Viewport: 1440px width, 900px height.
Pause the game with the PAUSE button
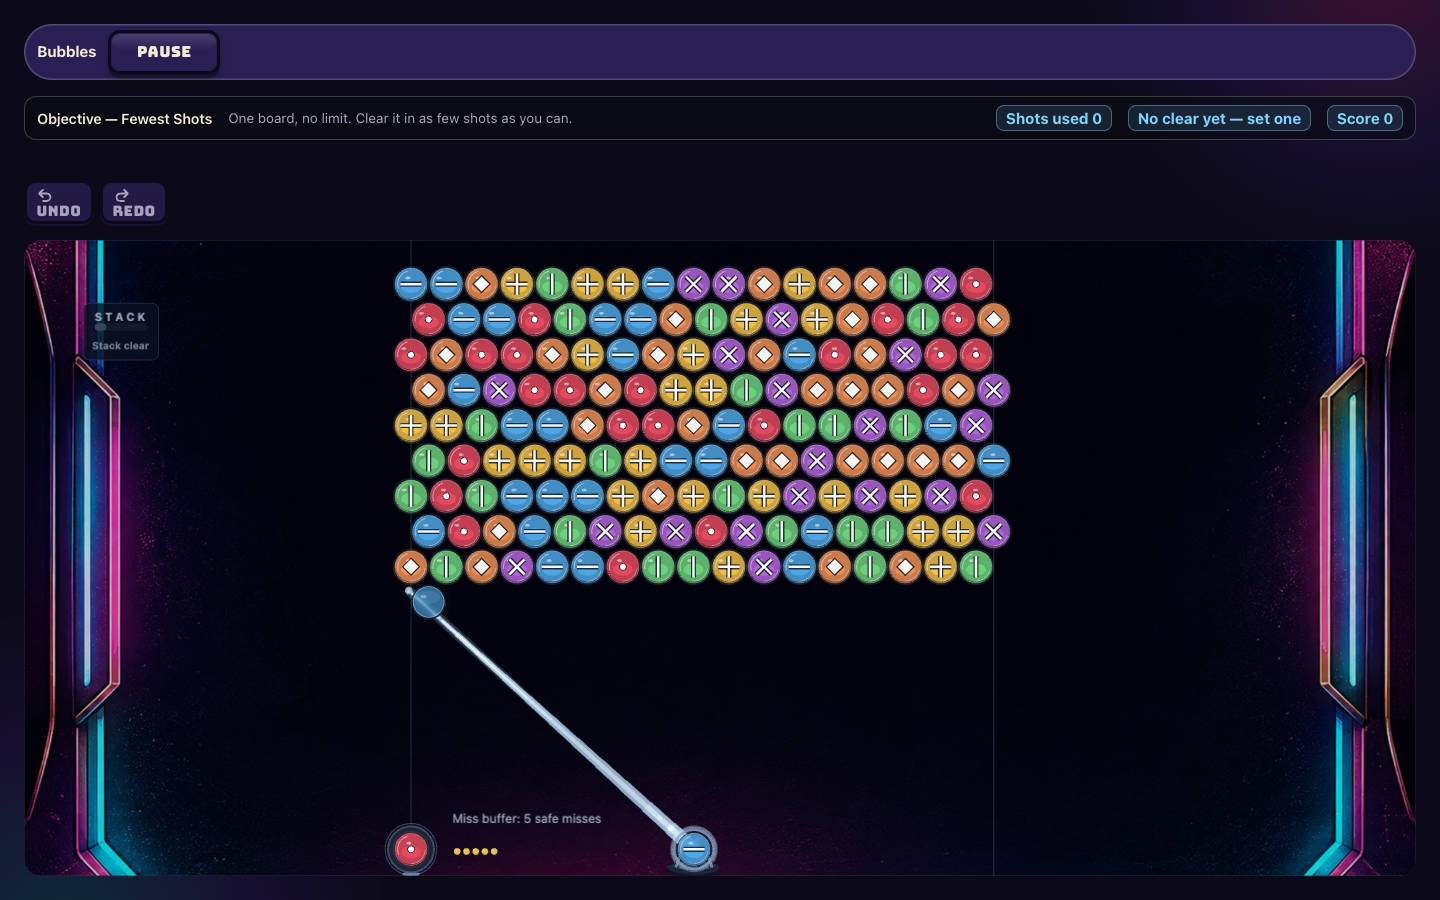click(x=164, y=52)
